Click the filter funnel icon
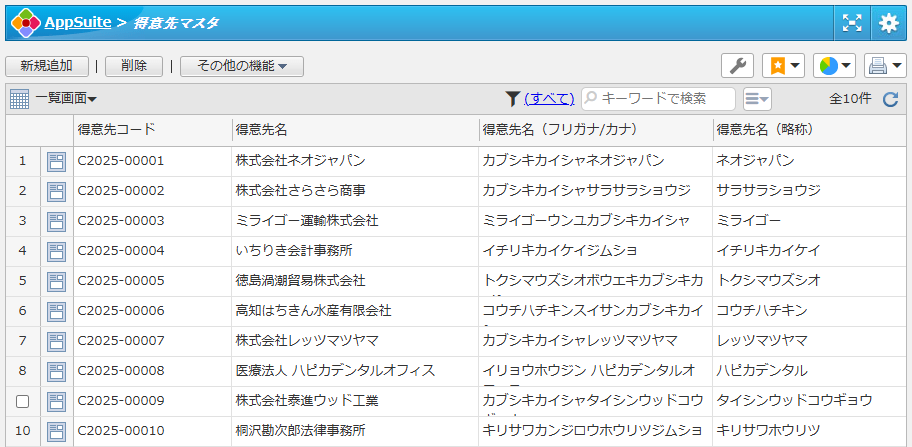912x447 pixels. tap(512, 98)
